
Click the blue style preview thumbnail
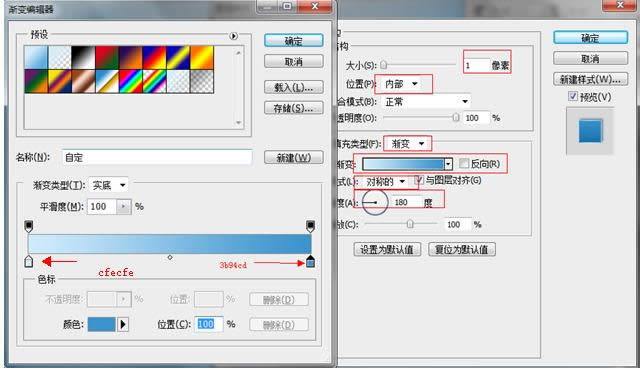point(590,131)
